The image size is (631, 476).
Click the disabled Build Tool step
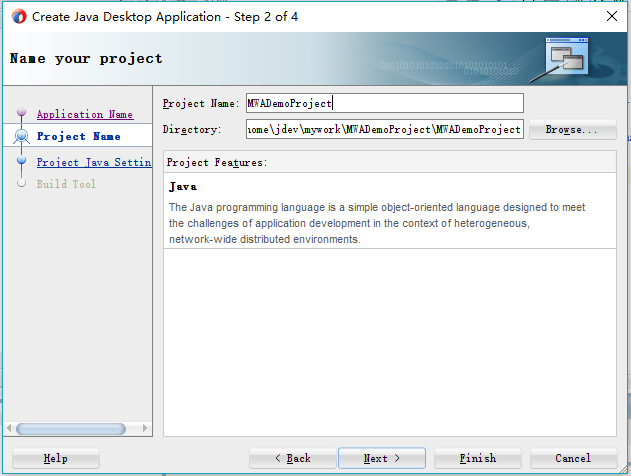pyautogui.click(x=66, y=184)
